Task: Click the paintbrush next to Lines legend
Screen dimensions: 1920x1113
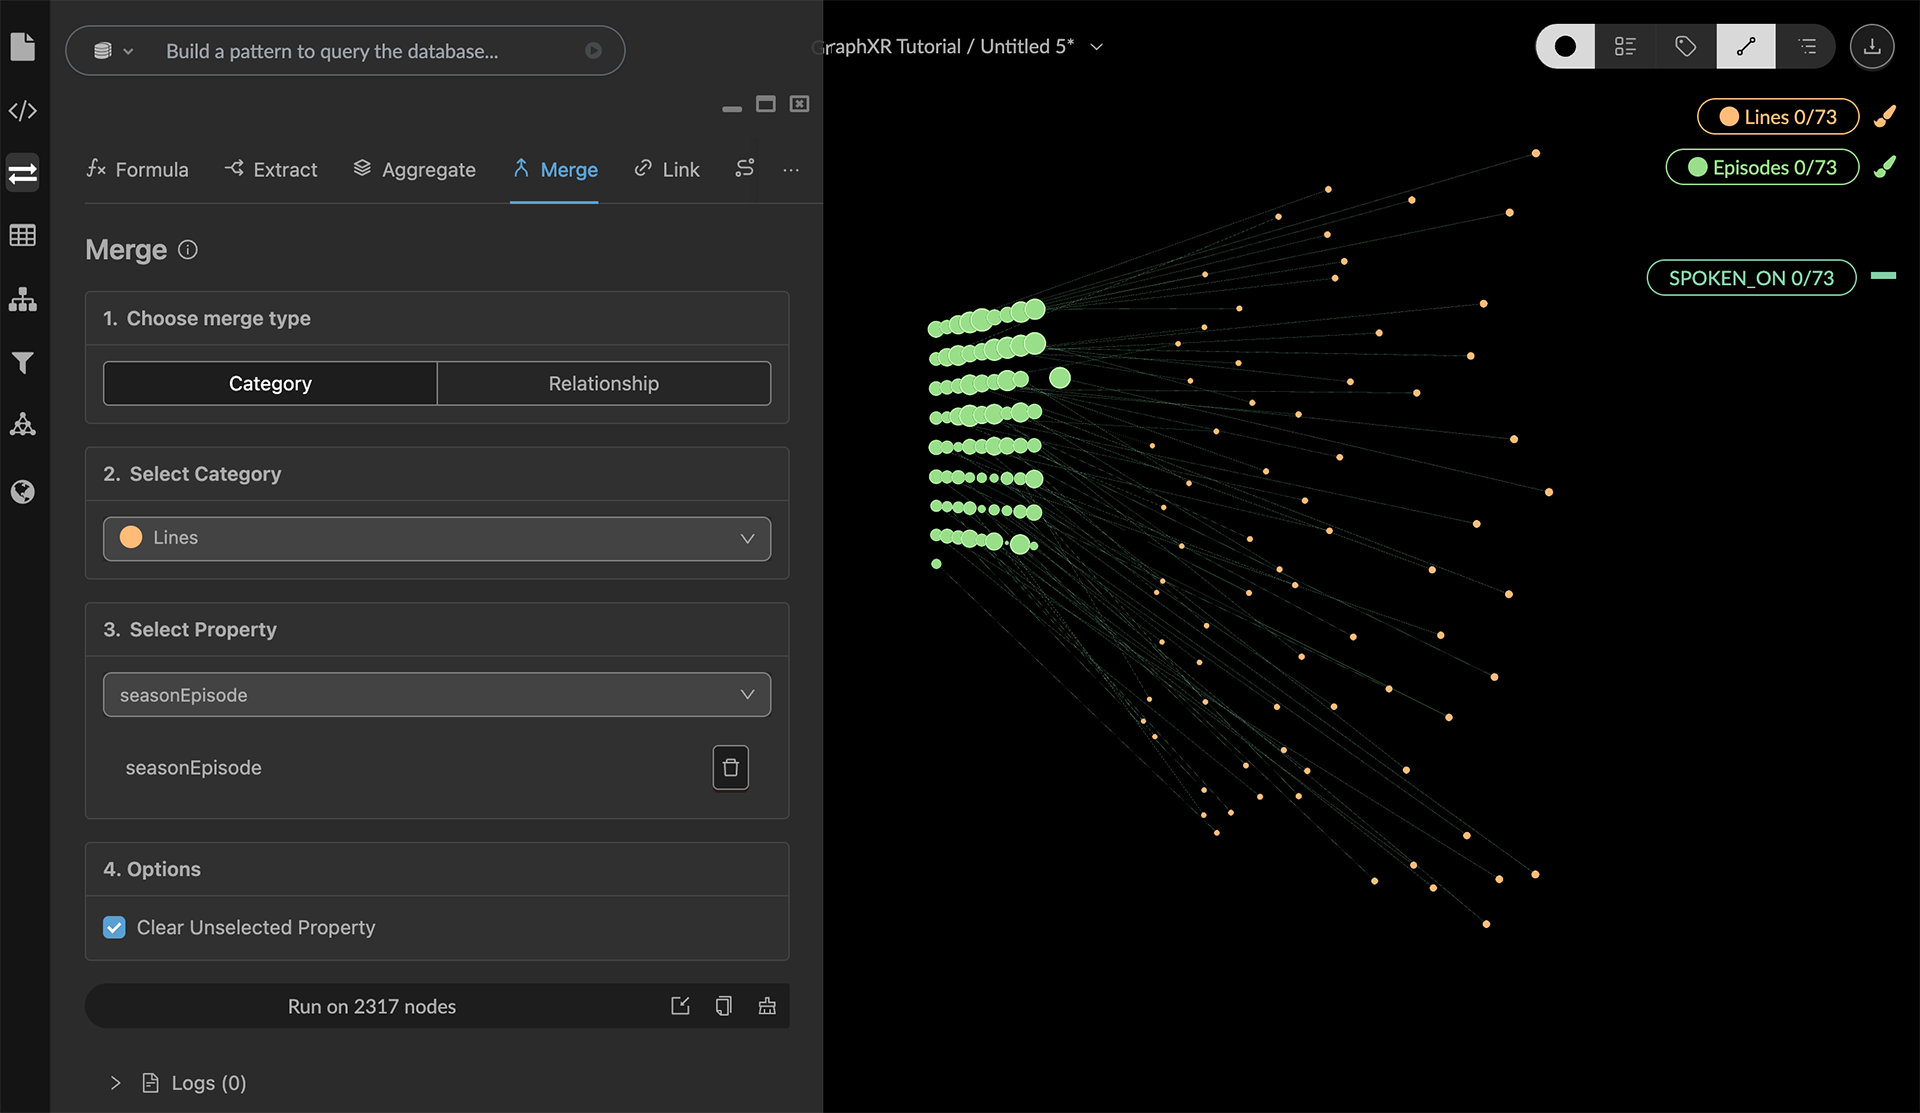Action: point(1885,117)
